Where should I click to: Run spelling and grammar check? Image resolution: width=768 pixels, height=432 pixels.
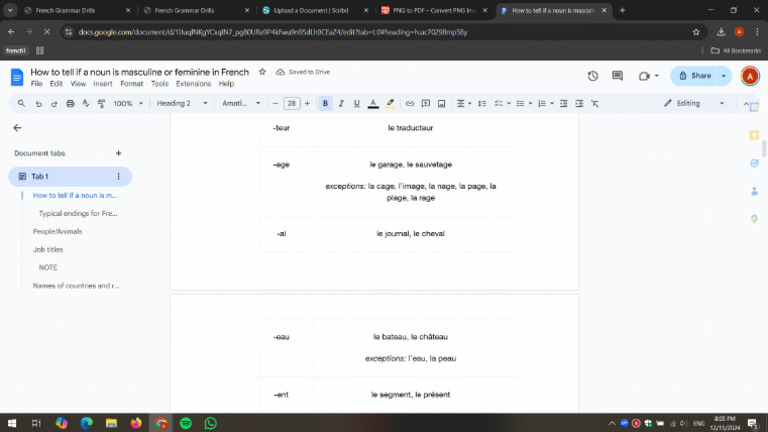86,103
